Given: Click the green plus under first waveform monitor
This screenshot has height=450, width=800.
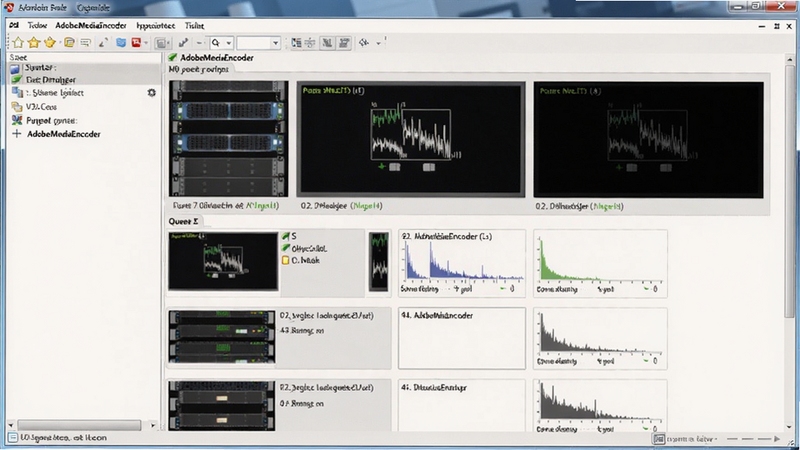Looking at the screenshot, I should click(381, 166).
